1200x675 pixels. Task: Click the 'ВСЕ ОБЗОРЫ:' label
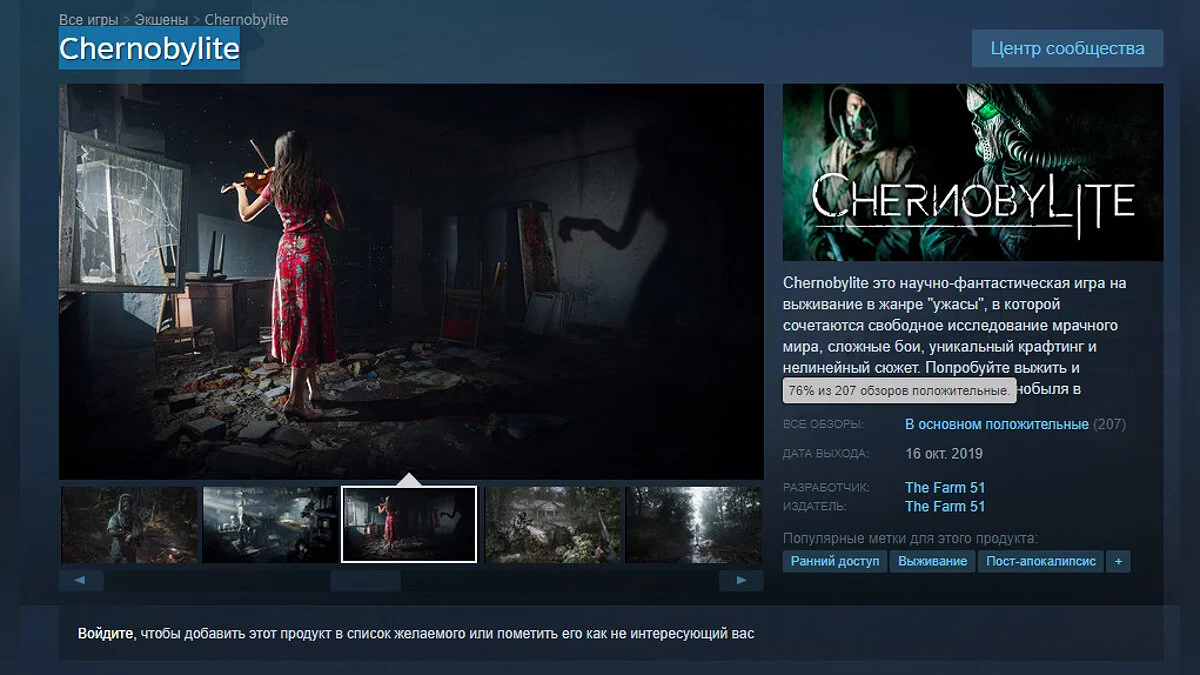pos(823,425)
